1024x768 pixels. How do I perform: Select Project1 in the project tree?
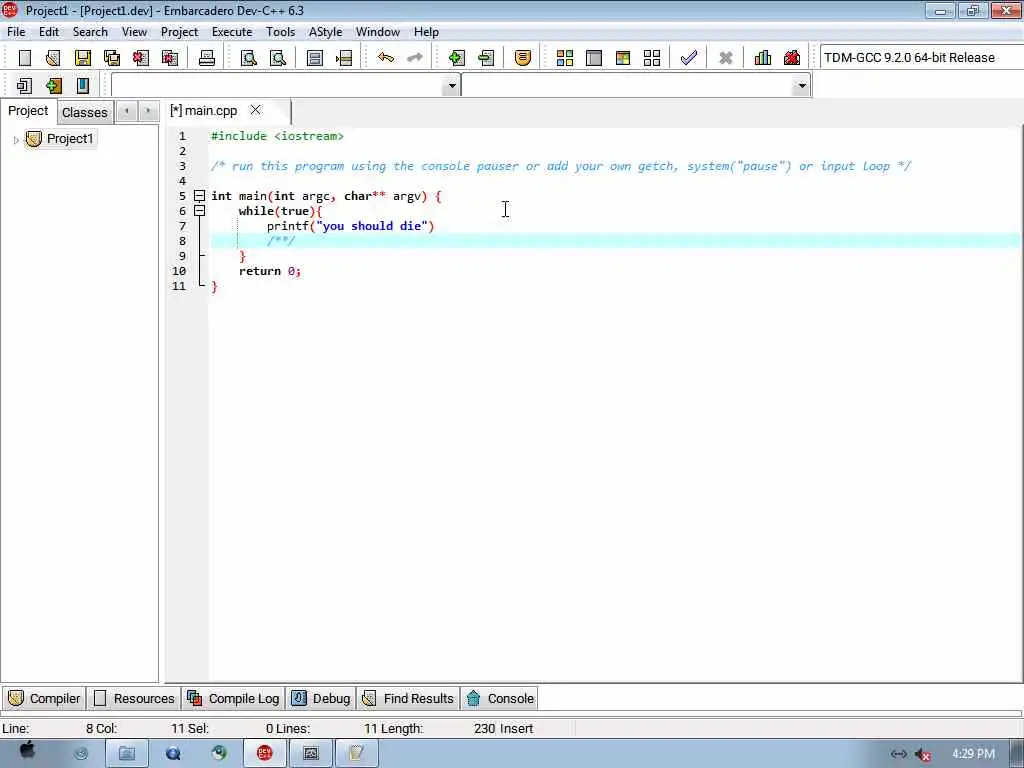[70, 139]
